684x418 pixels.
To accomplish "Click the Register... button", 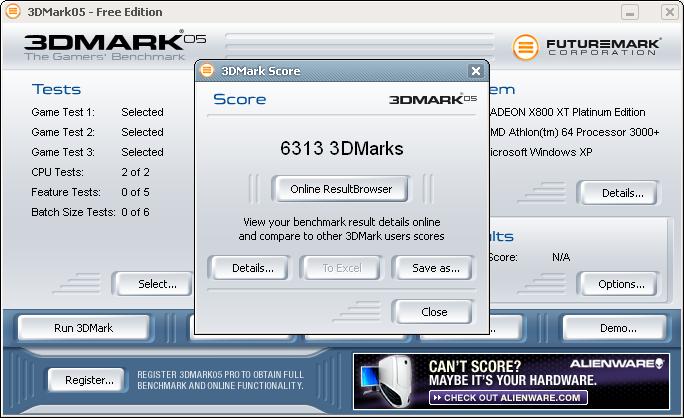I will click(86, 380).
